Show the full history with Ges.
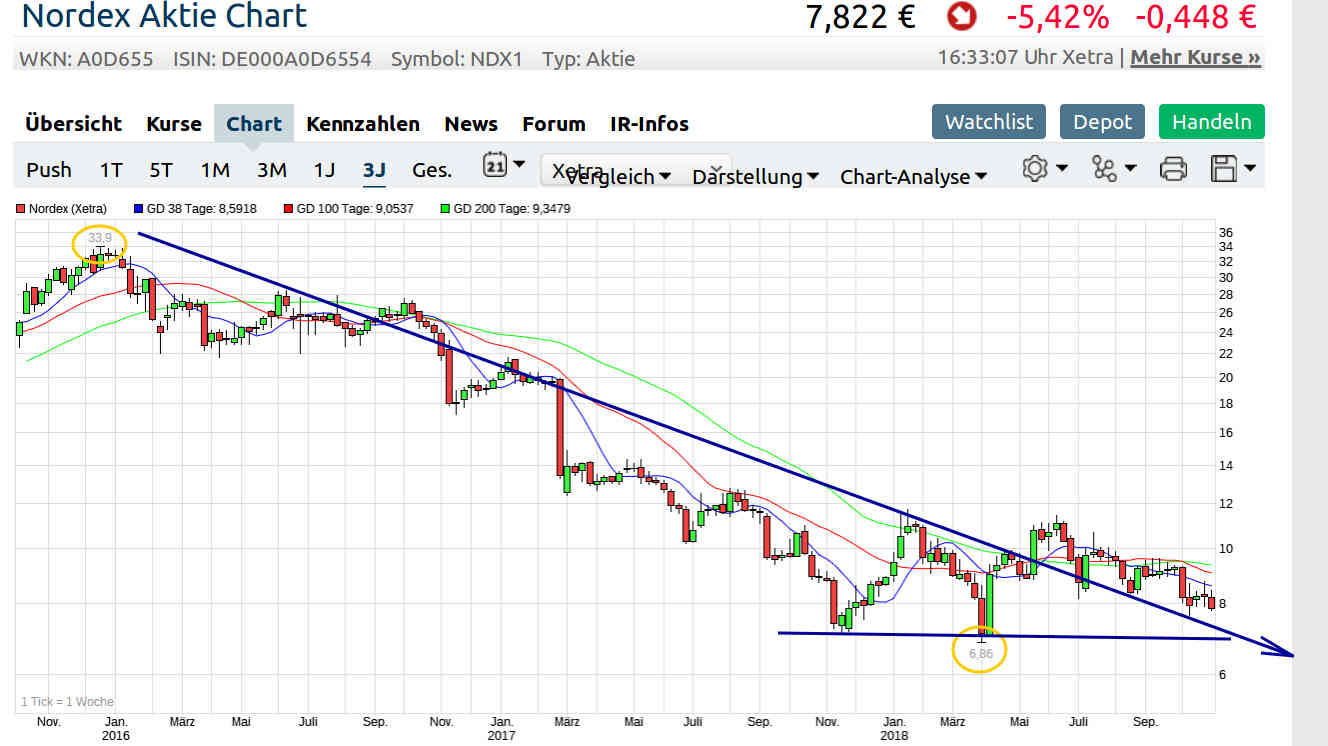 [432, 170]
